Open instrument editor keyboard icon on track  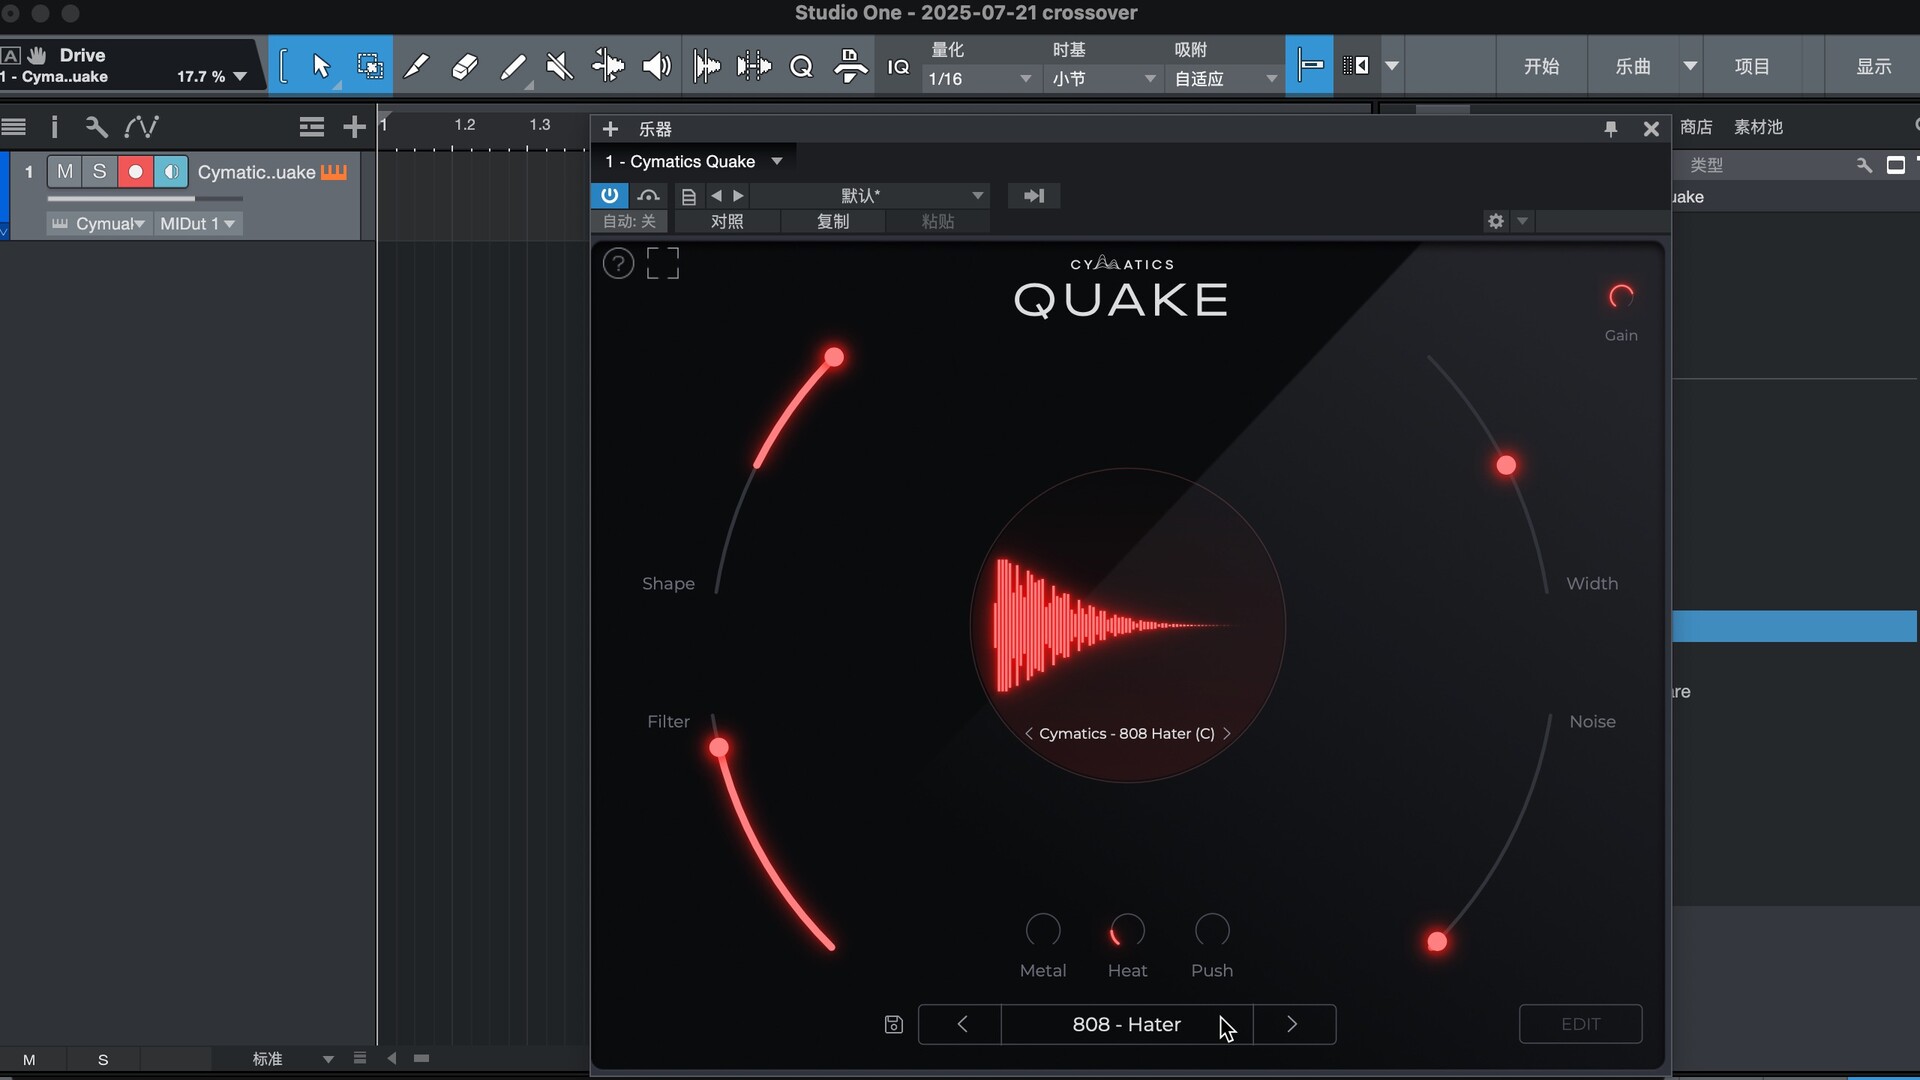(334, 172)
